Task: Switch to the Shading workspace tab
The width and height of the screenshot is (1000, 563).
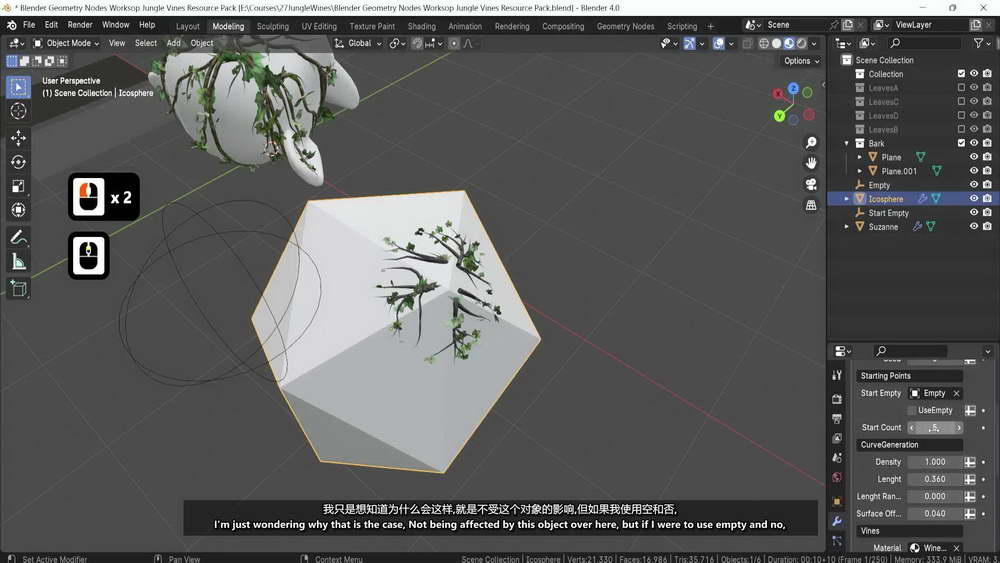Action: [x=422, y=26]
